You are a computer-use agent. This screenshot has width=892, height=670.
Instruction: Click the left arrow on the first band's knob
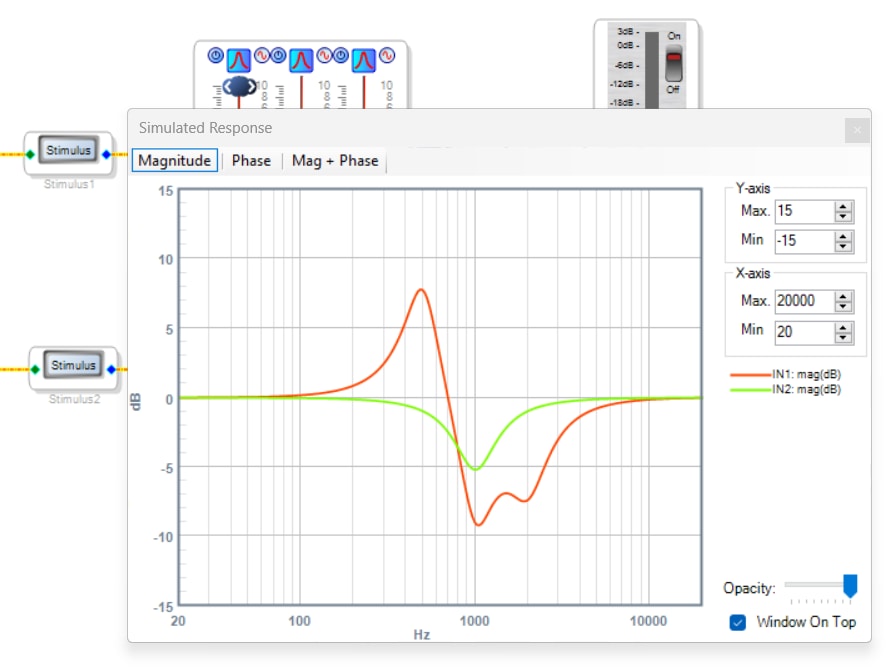228,86
